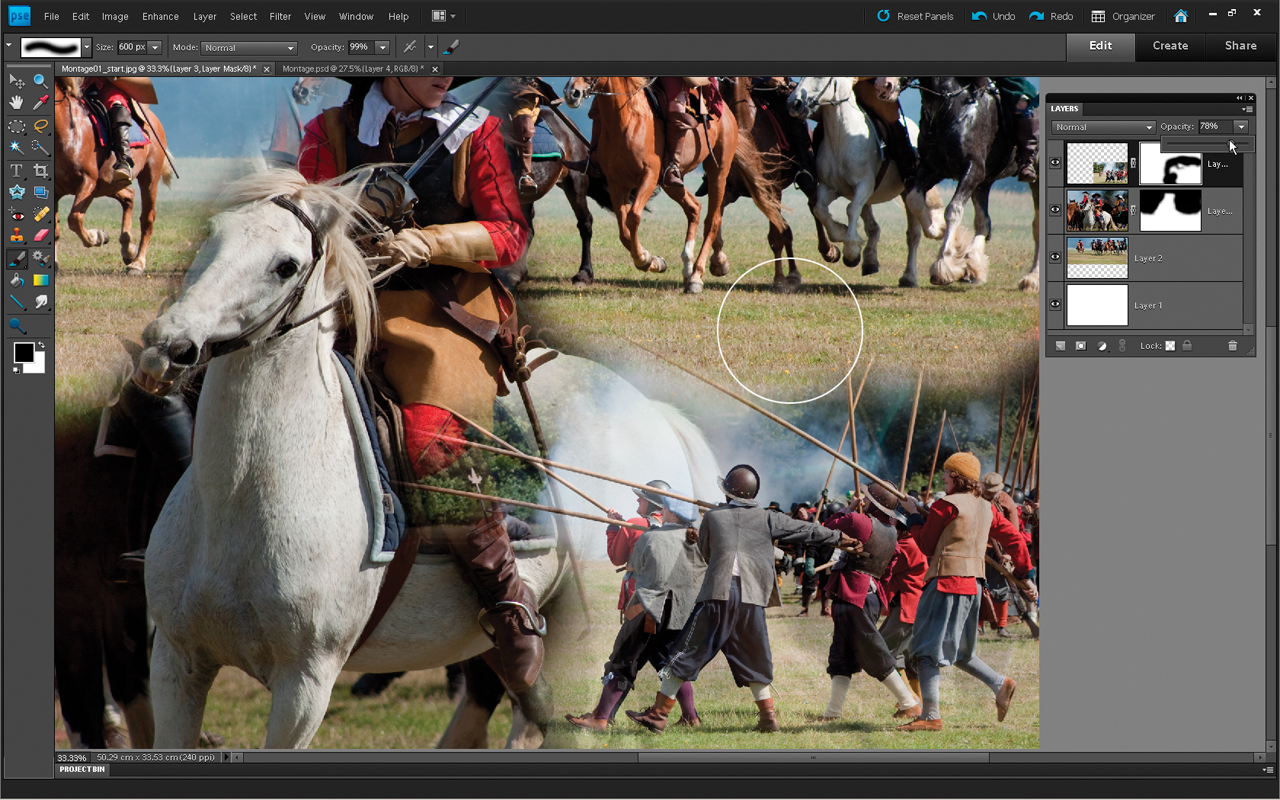Pick the Magic Wand tool

[x=17, y=148]
